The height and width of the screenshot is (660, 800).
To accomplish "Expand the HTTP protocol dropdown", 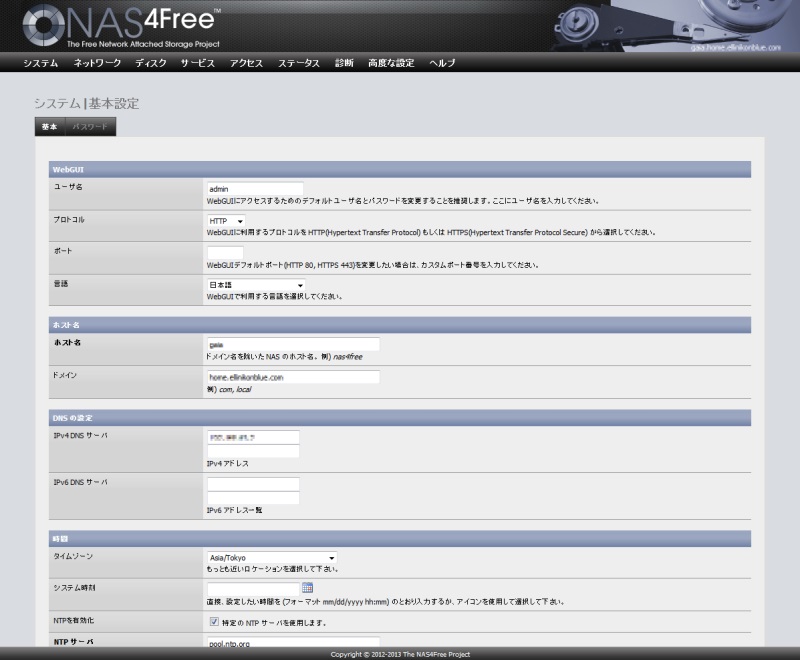I will 226,221.
